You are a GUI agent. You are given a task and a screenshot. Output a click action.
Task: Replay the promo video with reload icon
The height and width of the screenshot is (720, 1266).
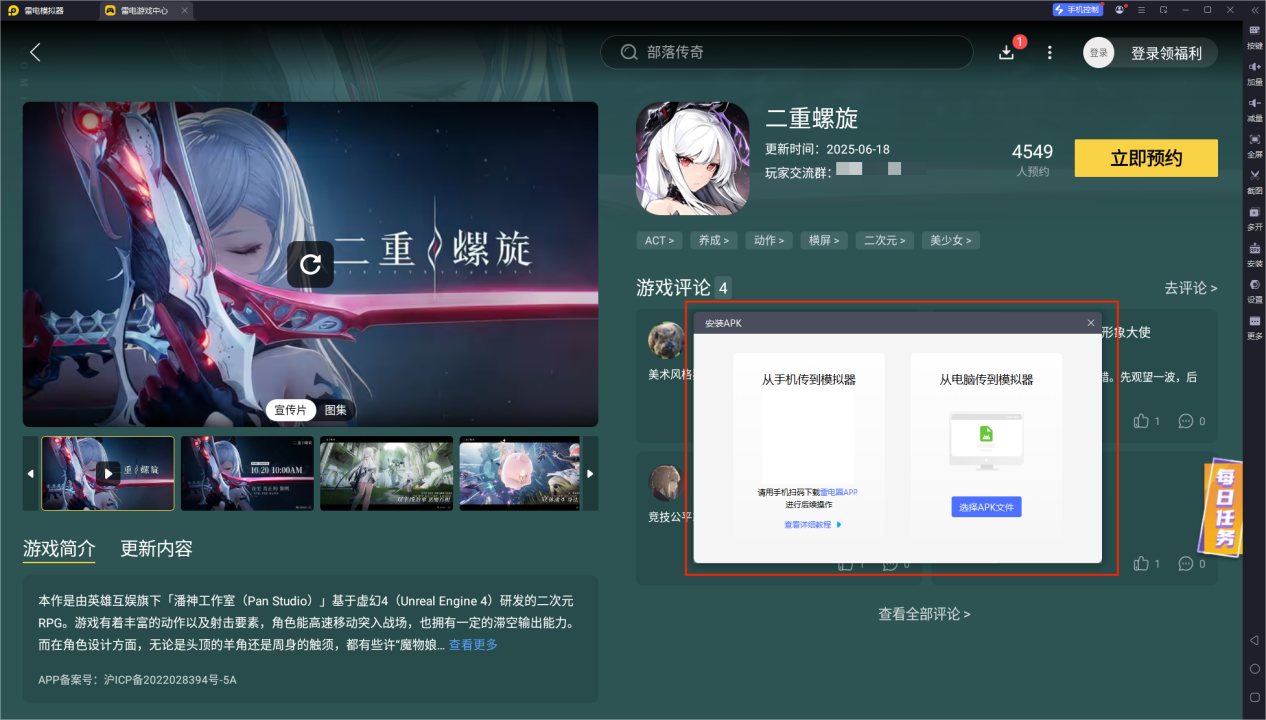pos(311,264)
